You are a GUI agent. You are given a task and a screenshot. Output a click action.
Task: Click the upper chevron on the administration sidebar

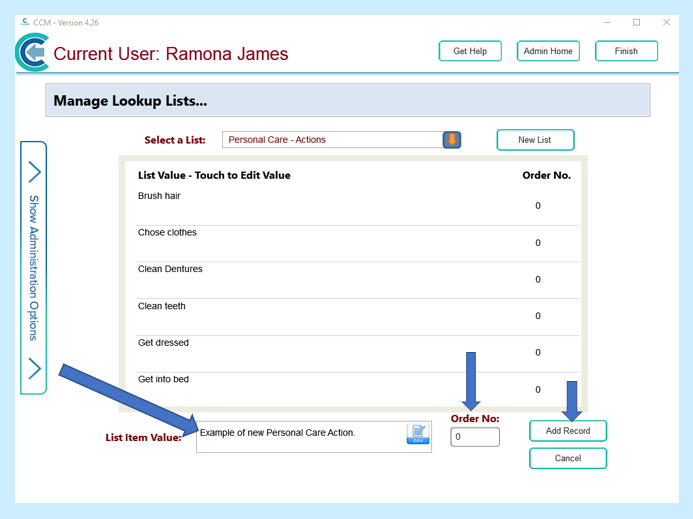(34, 172)
